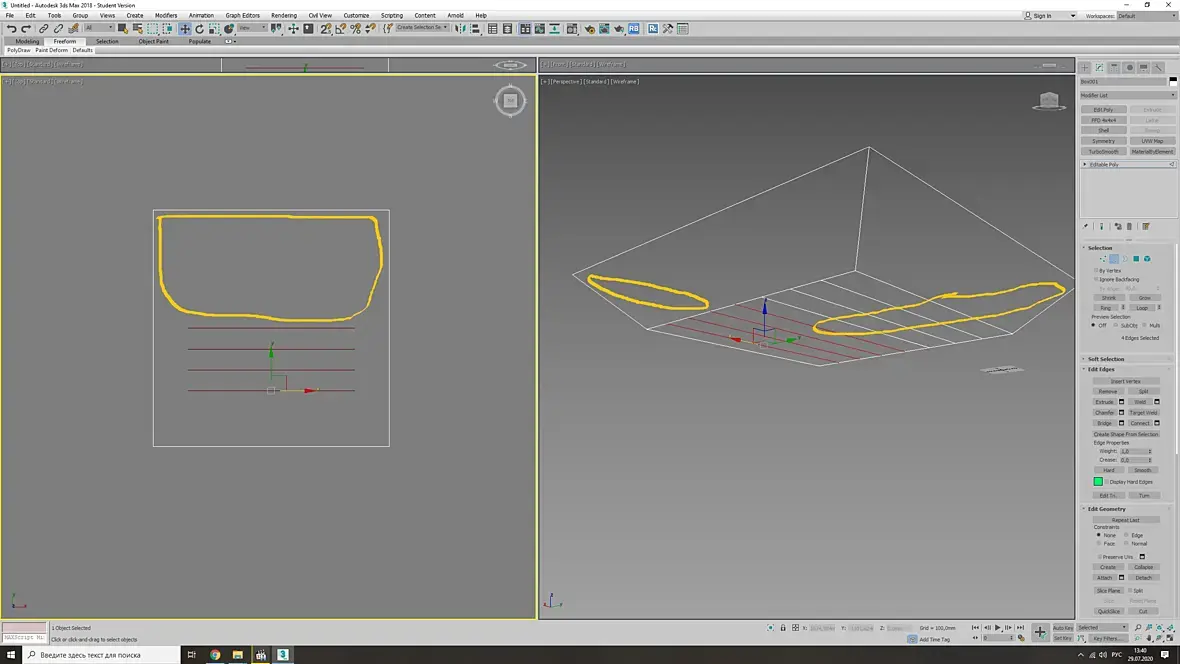
Task: Select Multi preview selection radio
Action: click(1145, 325)
